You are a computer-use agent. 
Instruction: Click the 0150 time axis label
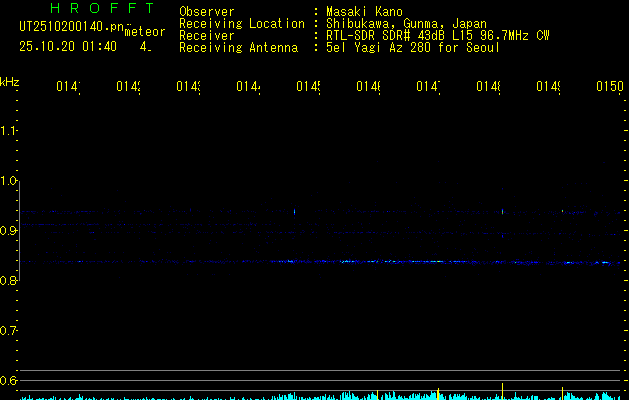pos(610,87)
